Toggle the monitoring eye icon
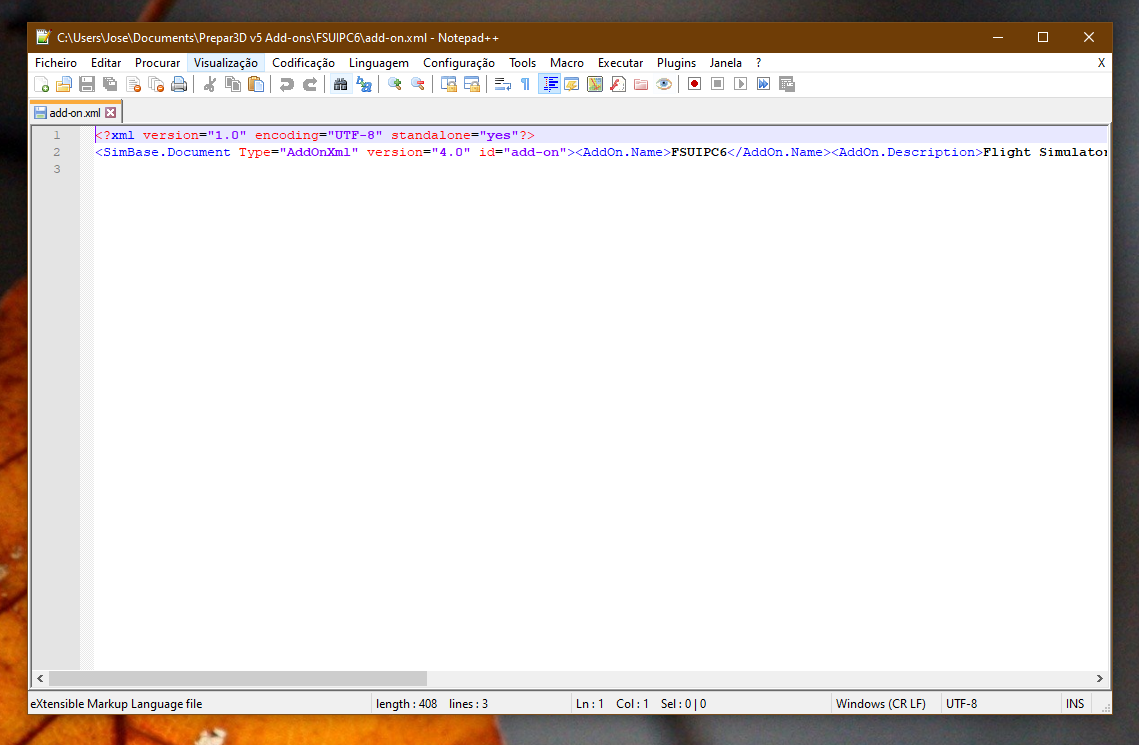The width and height of the screenshot is (1139, 745). point(664,84)
